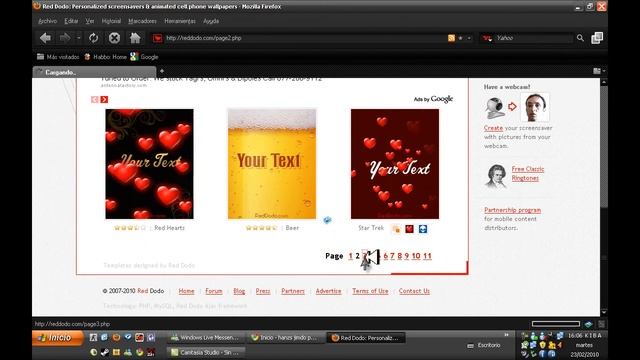Click the previous arrow above templates
This screenshot has height=360, width=640.
[x=95, y=100]
